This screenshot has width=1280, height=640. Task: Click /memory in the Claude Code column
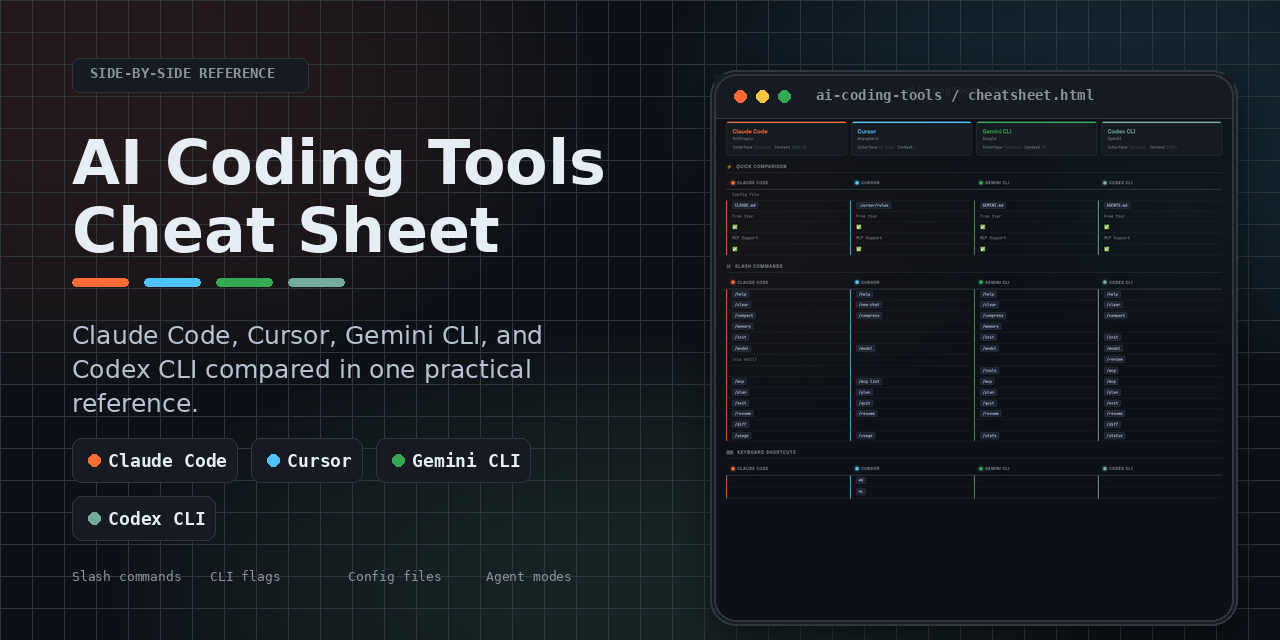point(742,327)
